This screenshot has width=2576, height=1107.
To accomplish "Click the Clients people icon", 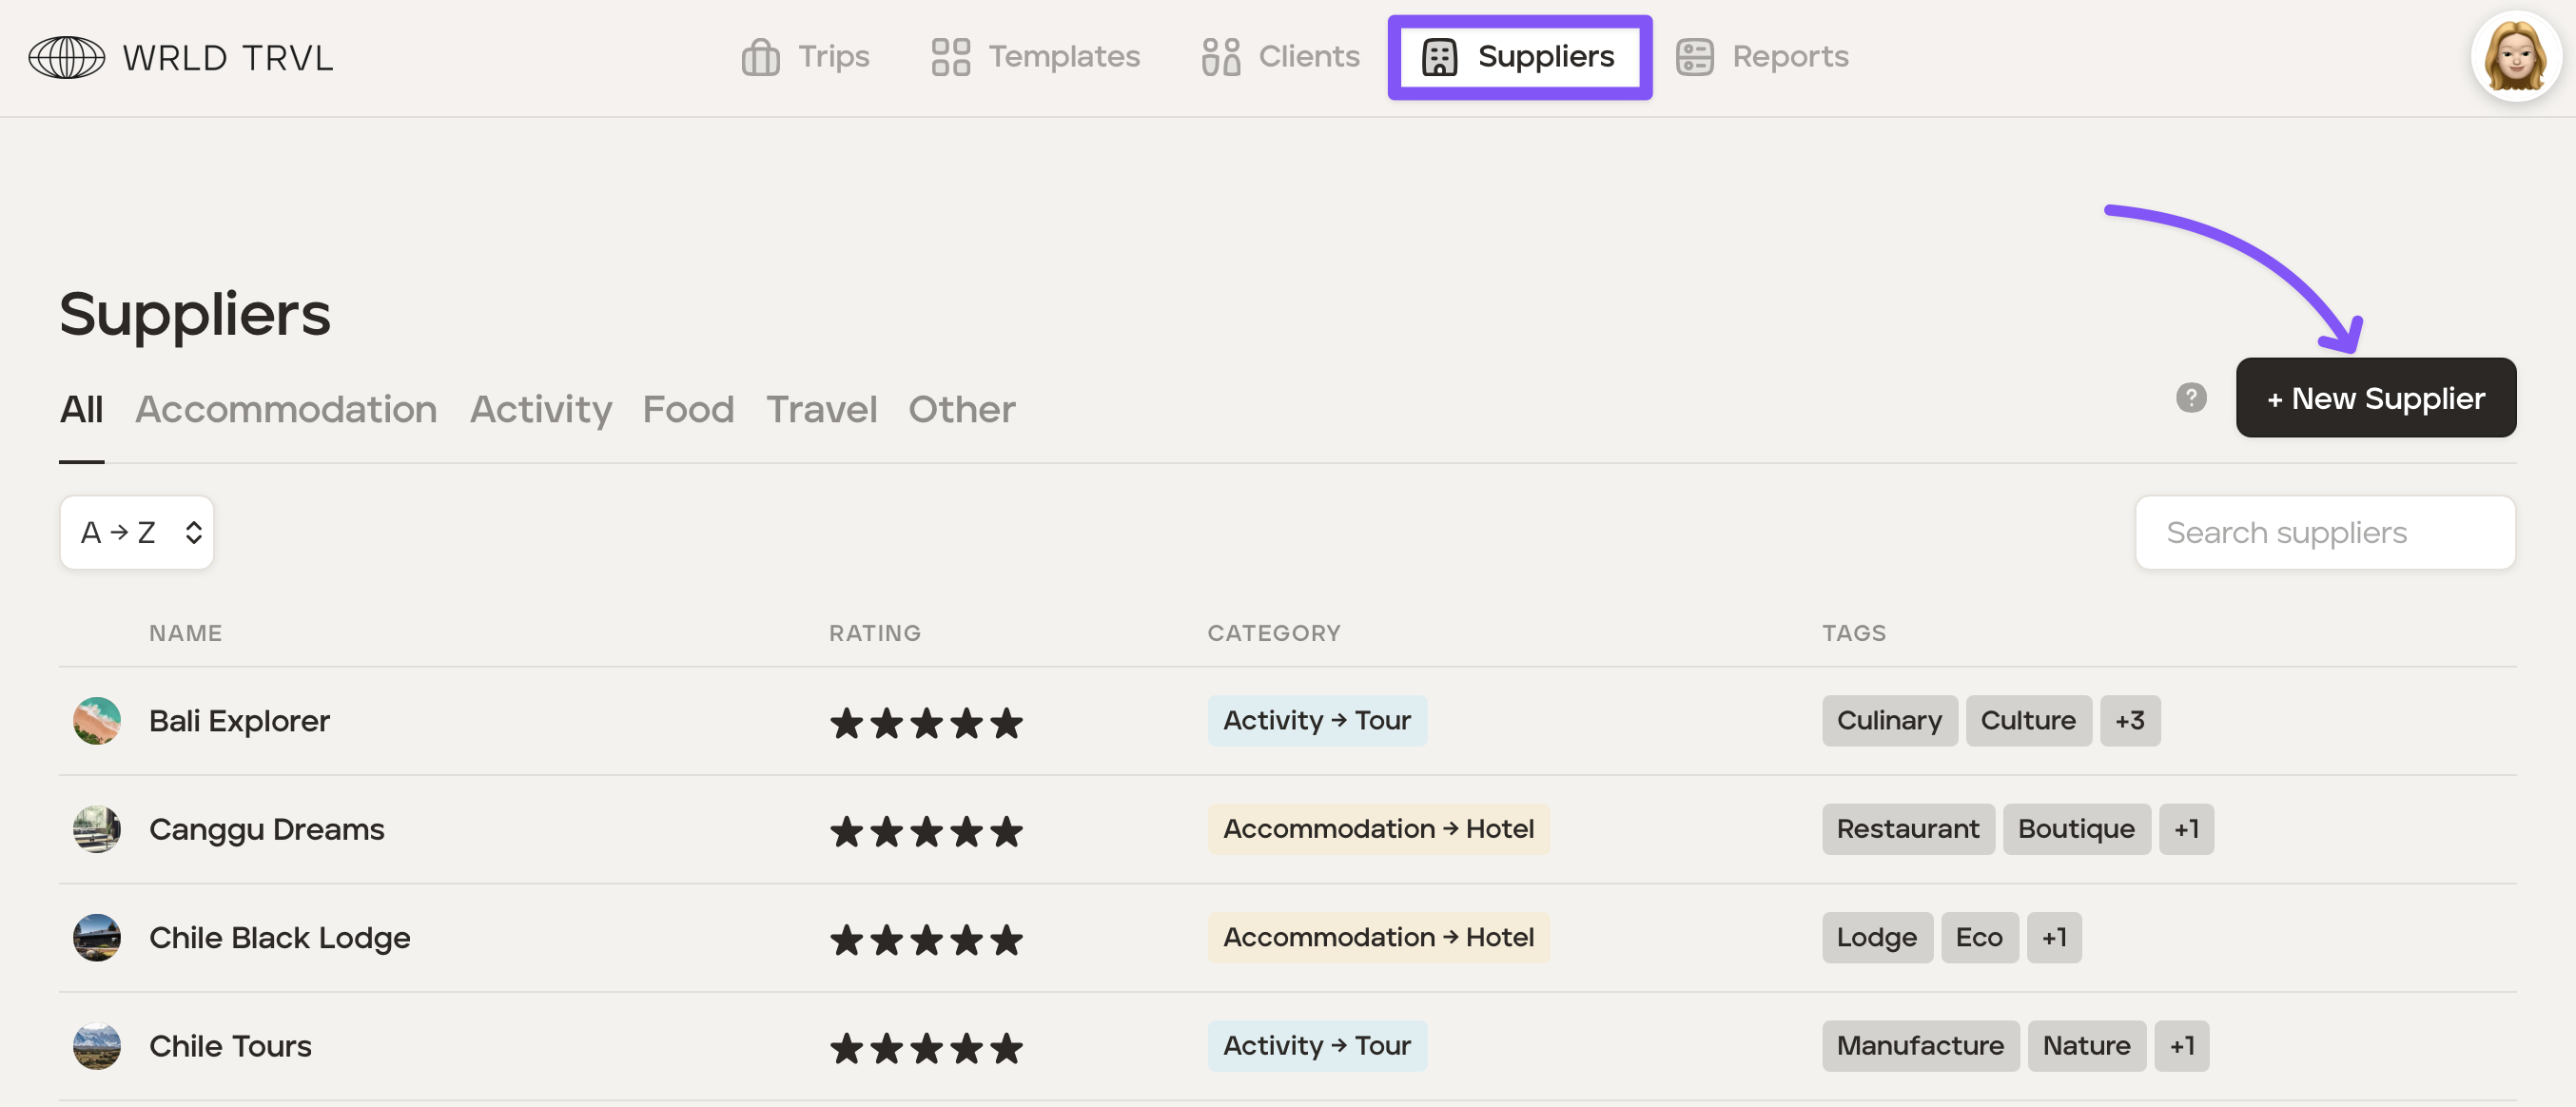I will coord(1220,57).
